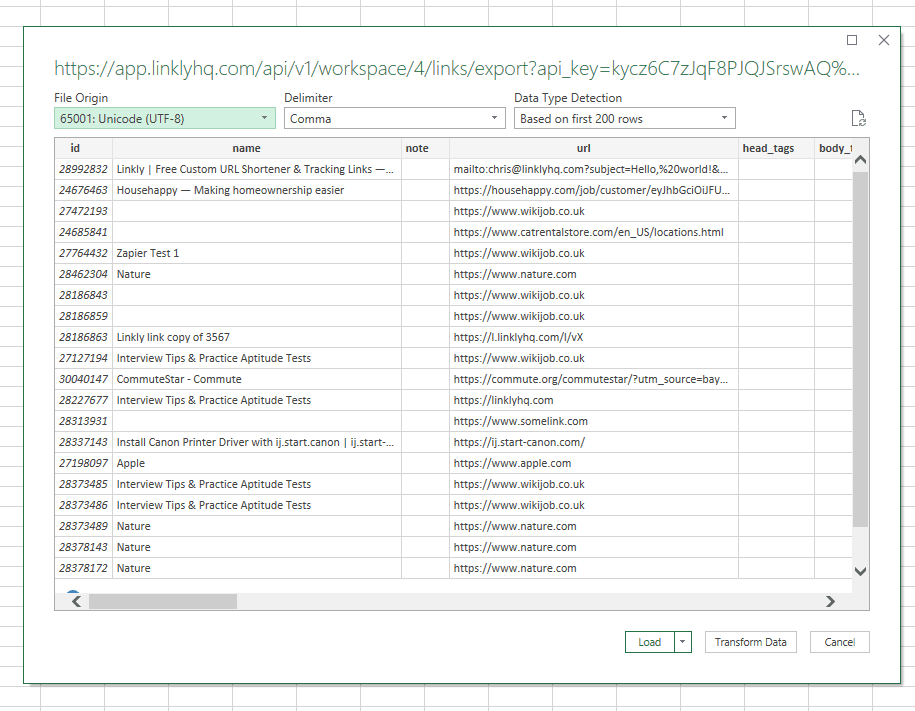The width and height of the screenshot is (915, 711).
Task: Click the Transform Data button
Action: (x=750, y=641)
